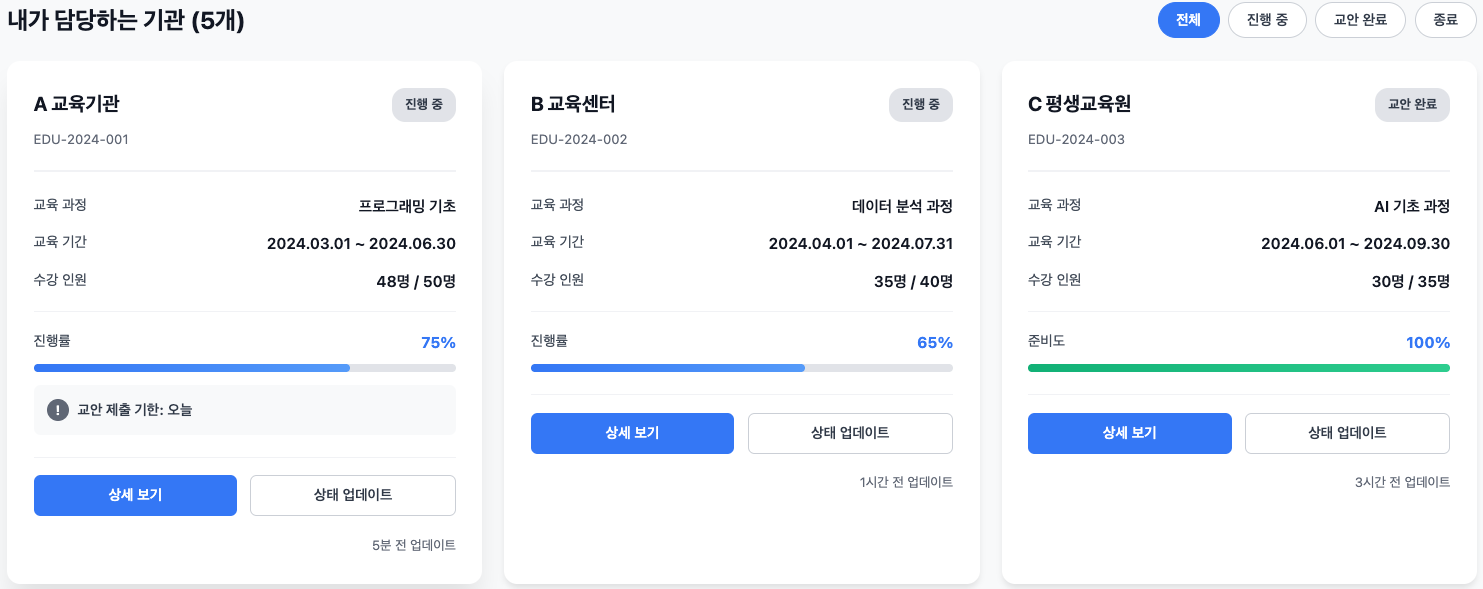This screenshot has height=589, width=1483.
Task: Select the 전체 filter at top right
Action: pos(1189,19)
